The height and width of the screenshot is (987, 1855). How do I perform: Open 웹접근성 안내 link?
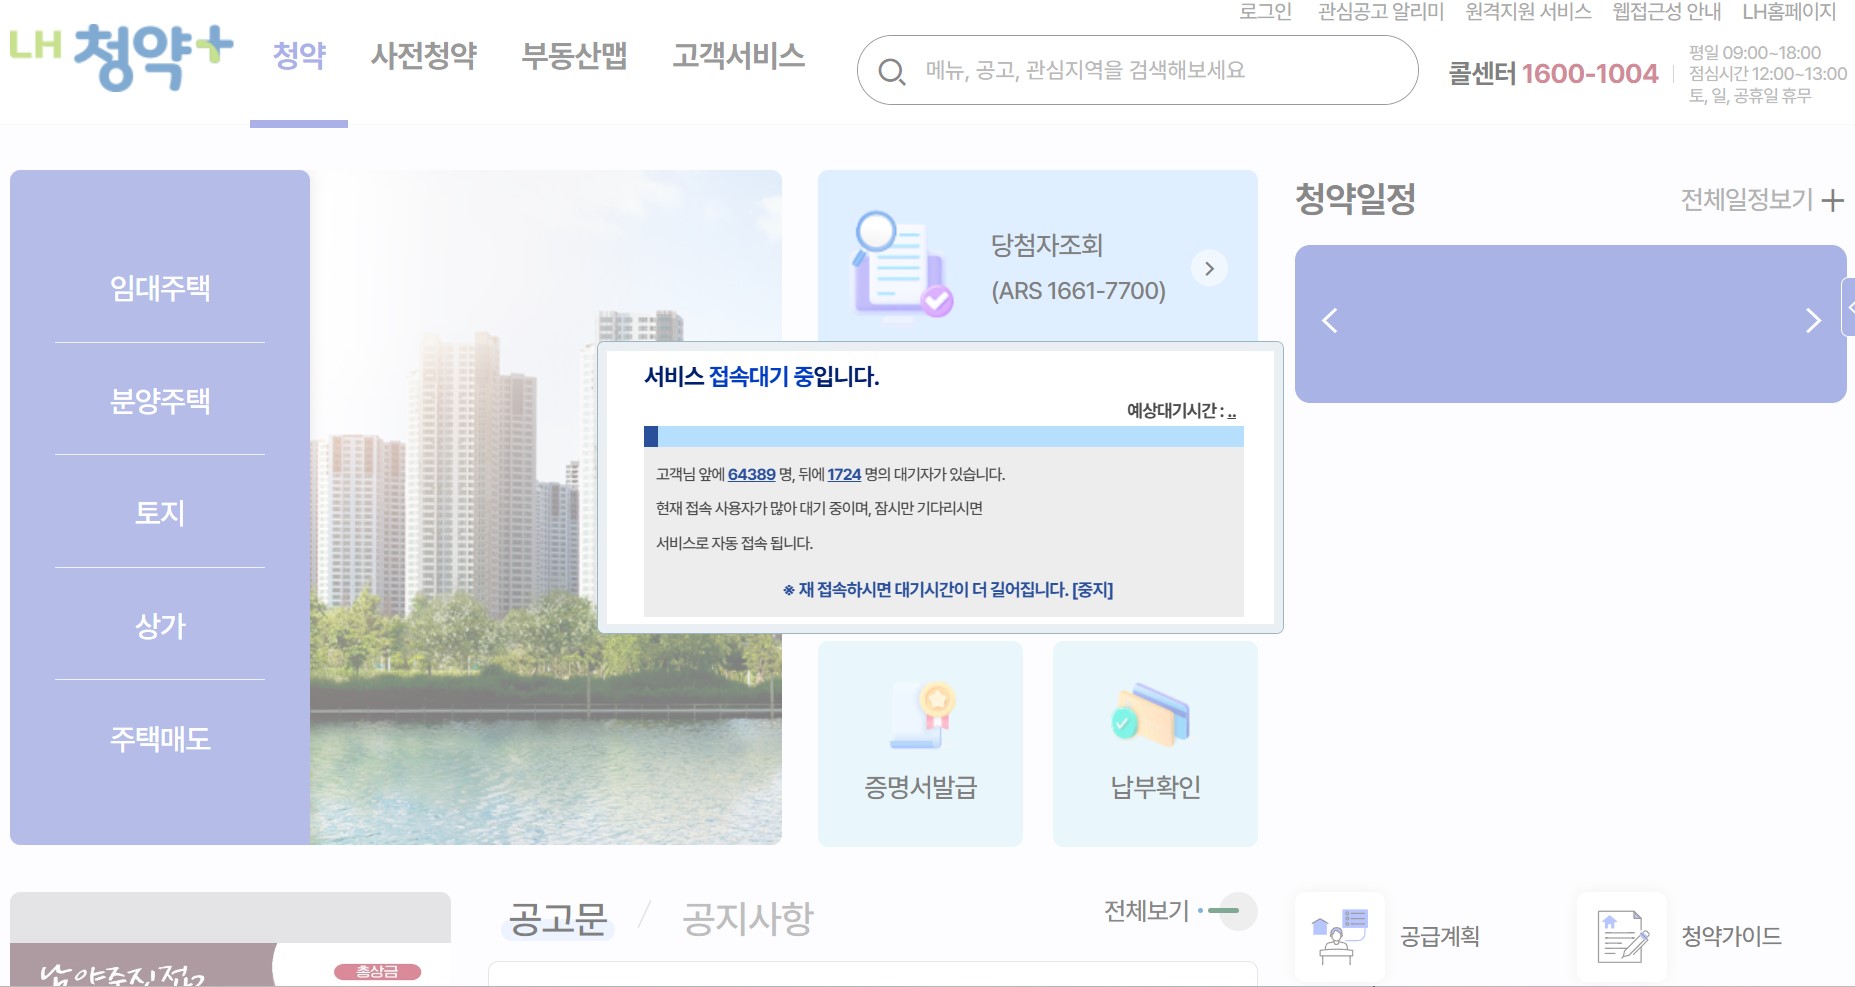1666,12
